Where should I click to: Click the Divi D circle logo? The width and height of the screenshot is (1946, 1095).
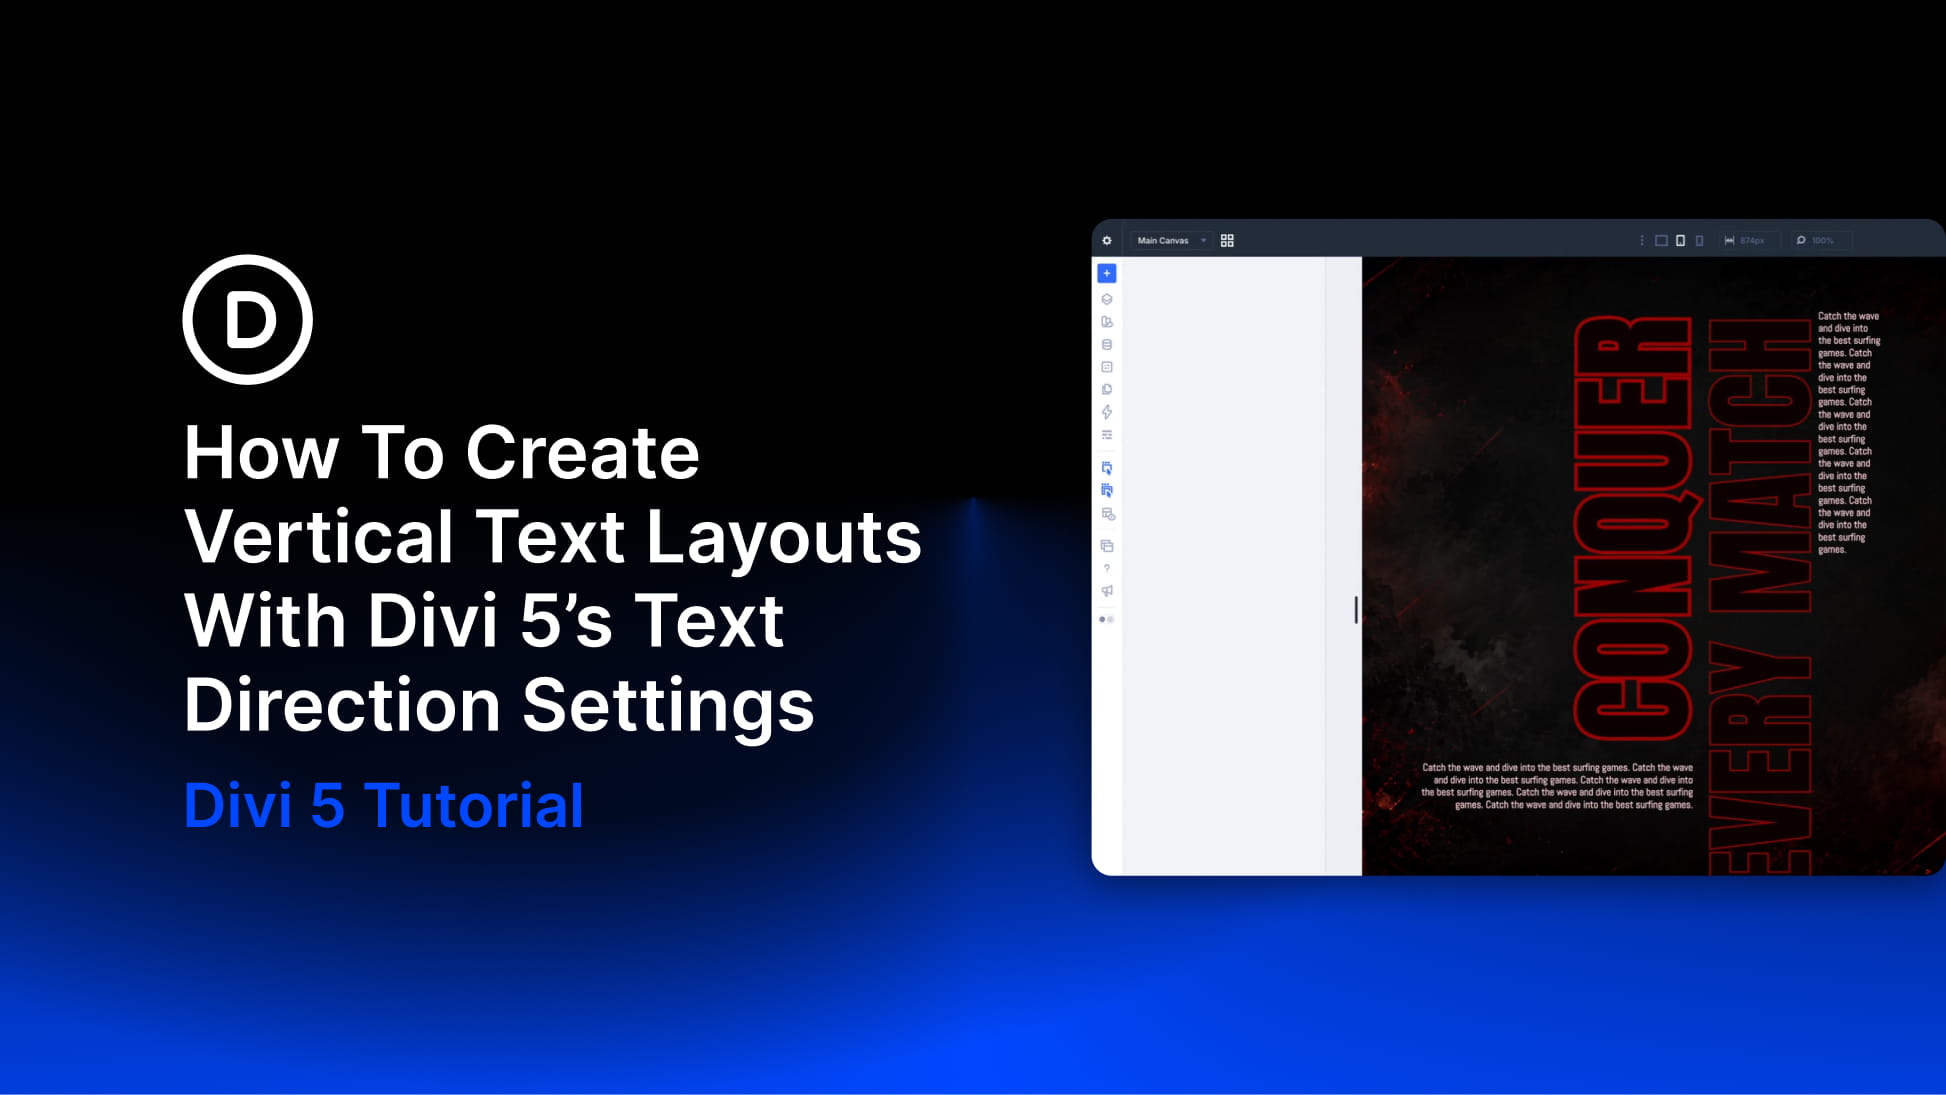point(248,320)
